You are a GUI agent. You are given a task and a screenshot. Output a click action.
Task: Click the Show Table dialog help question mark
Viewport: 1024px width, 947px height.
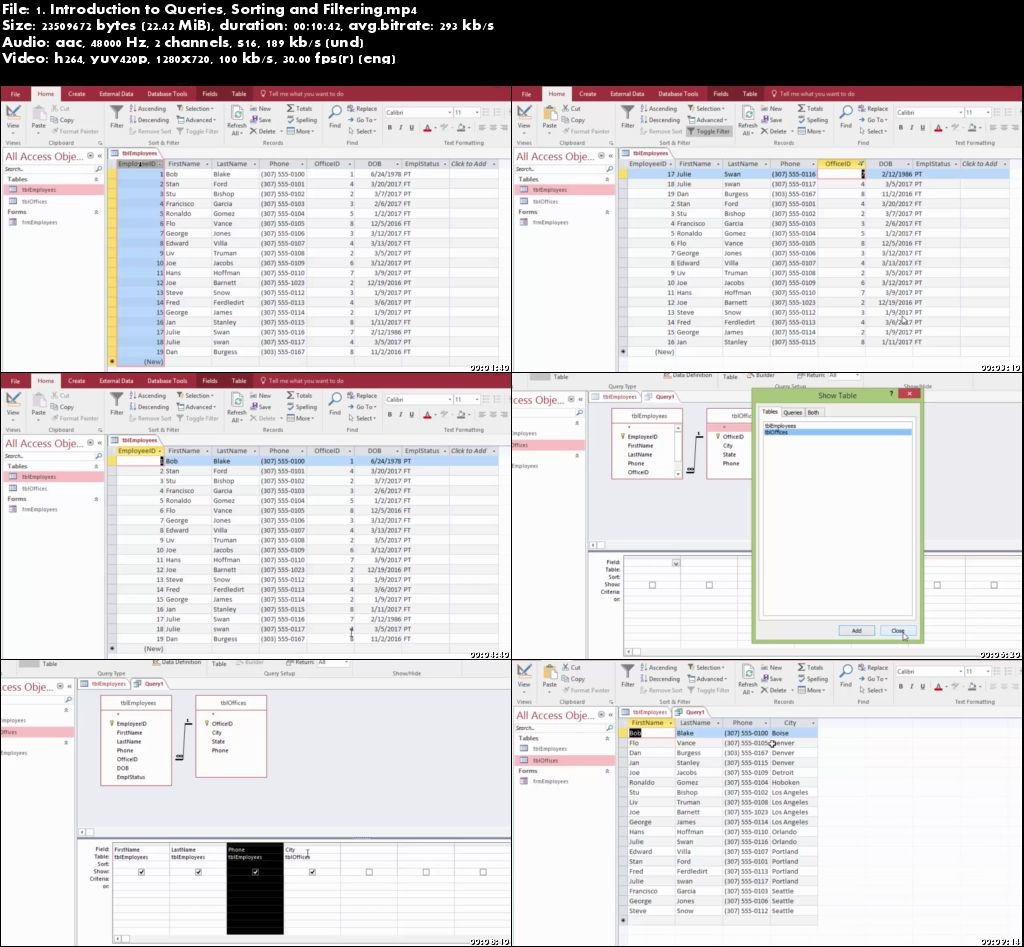click(x=891, y=394)
